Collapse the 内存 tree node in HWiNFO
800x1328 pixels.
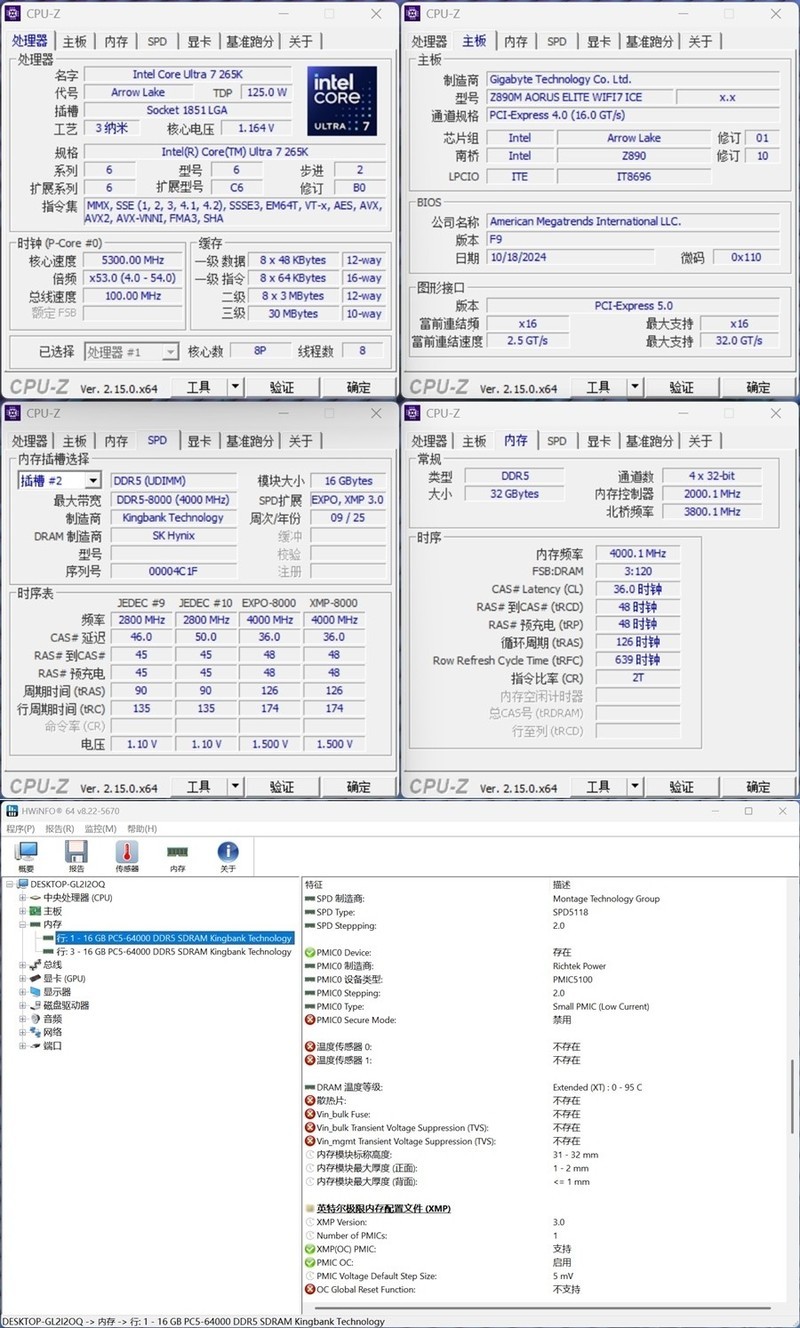[x=21, y=924]
